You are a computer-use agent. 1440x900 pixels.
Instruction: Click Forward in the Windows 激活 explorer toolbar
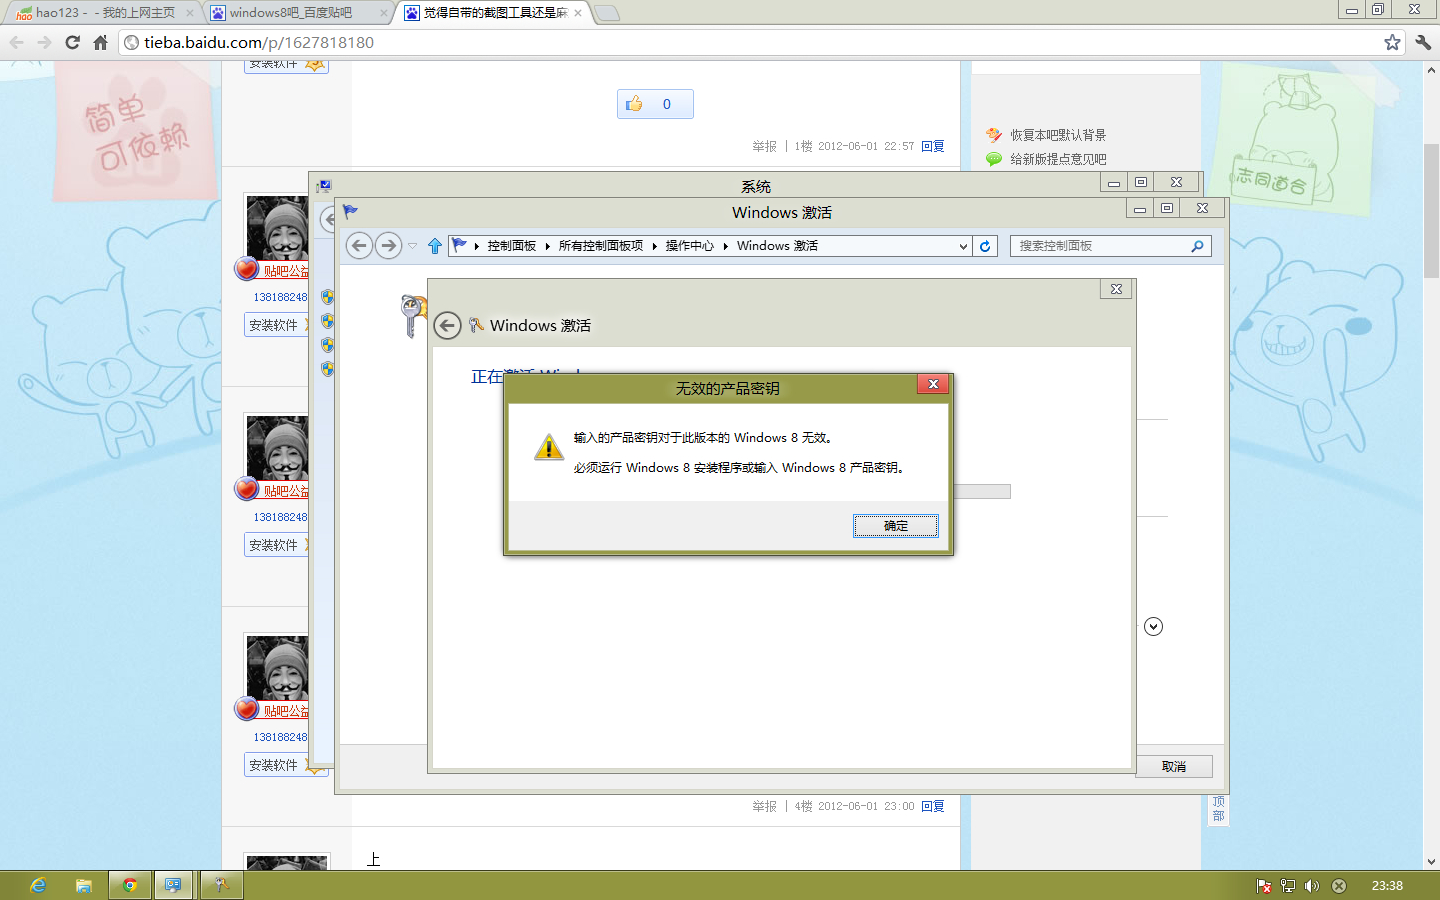[x=388, y=245]
